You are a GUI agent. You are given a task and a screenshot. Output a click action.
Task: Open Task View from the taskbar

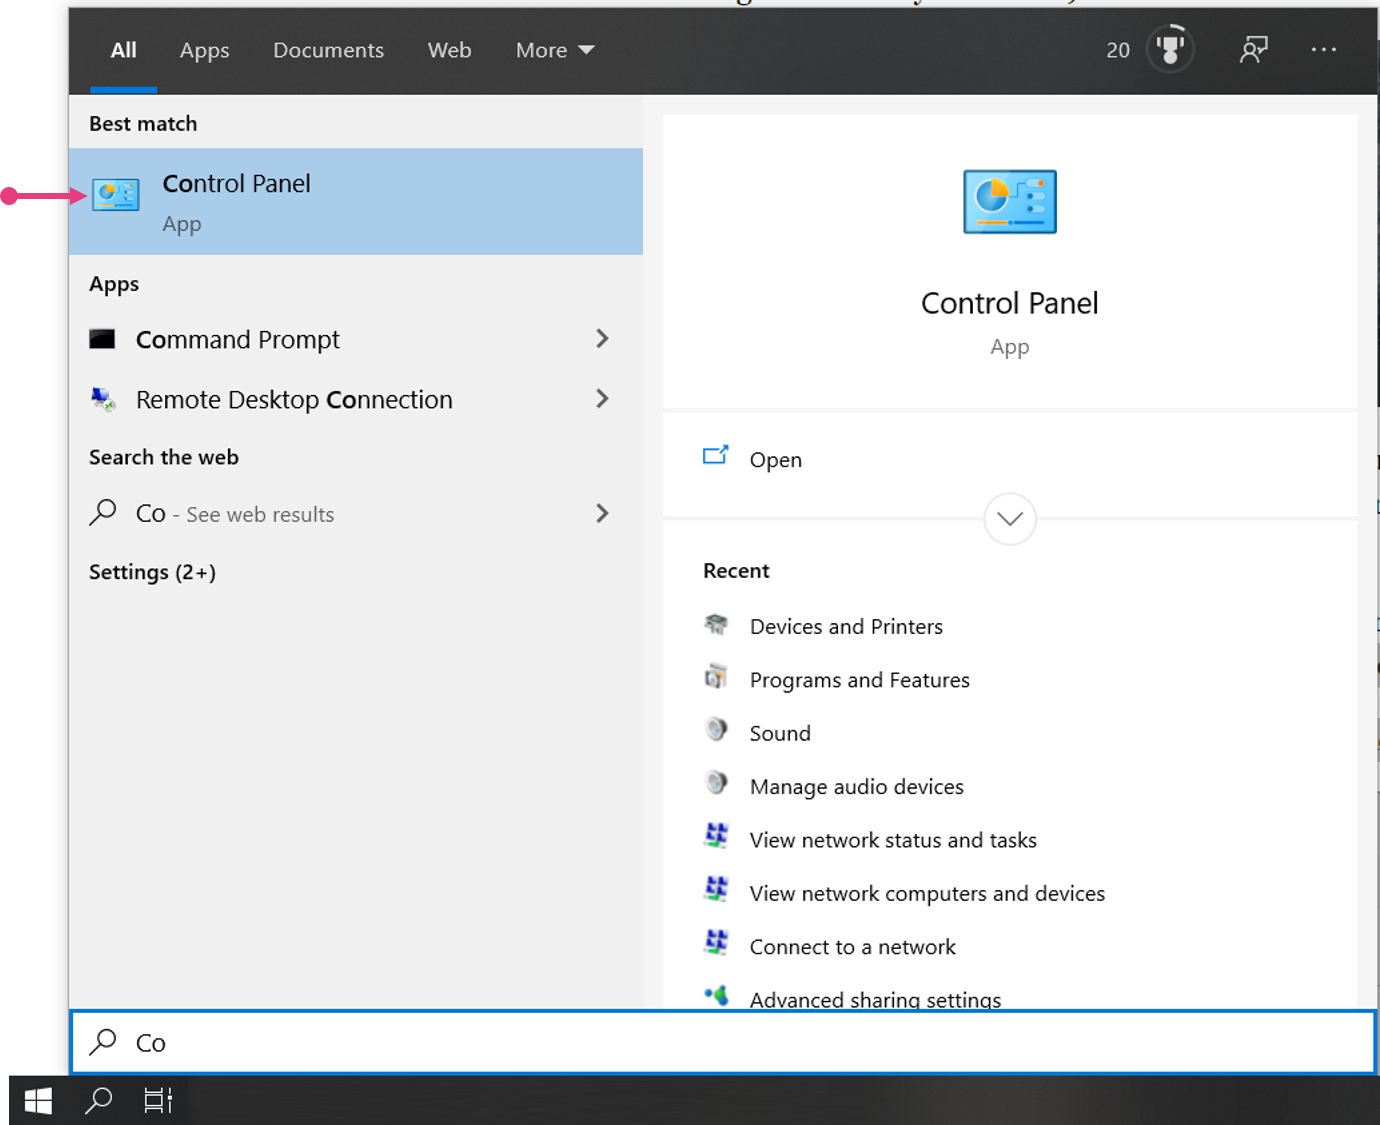158,1101
